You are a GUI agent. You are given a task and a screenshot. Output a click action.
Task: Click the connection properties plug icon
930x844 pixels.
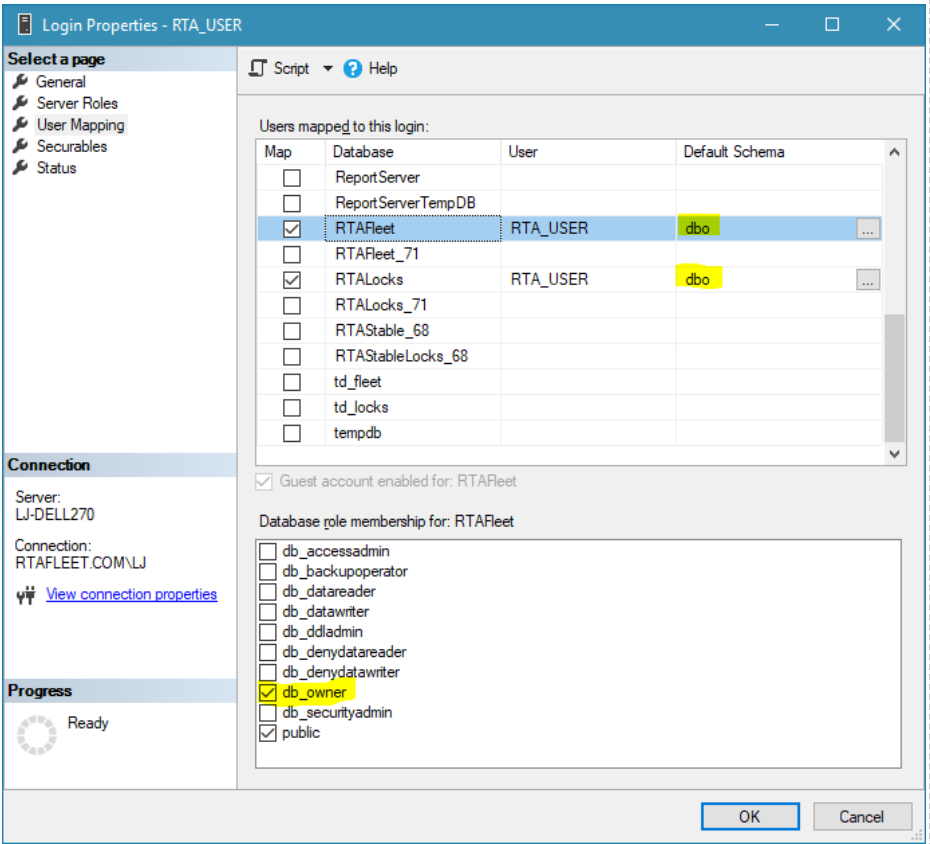[27, 595]
